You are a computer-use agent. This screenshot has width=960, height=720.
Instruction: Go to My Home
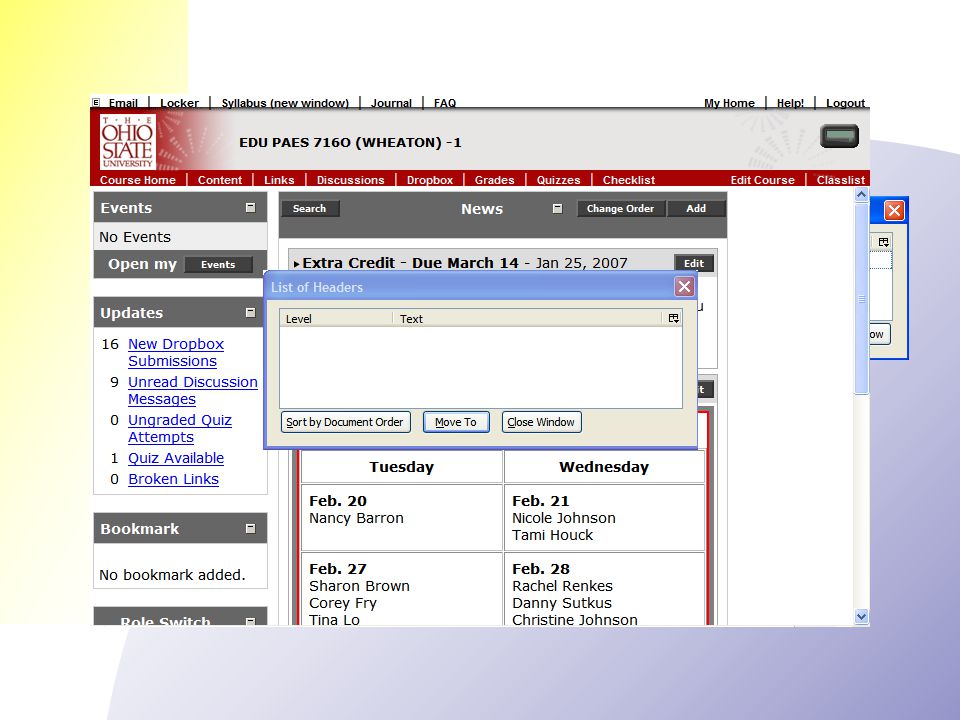[x=729, y=103]
